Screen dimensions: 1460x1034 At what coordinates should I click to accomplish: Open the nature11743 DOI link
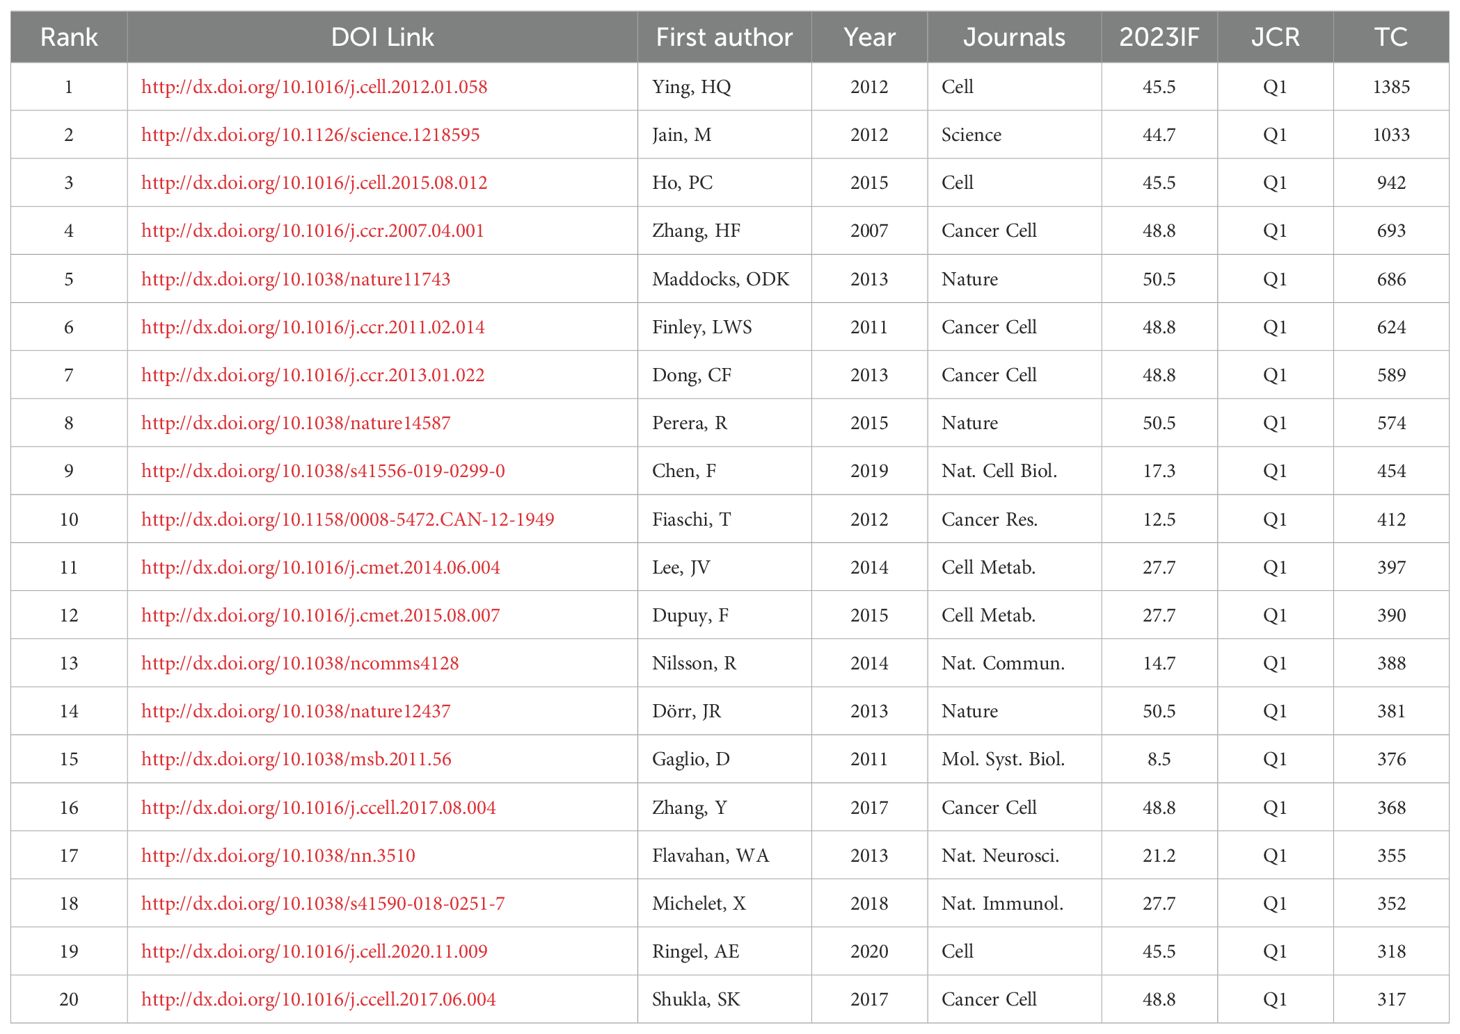point(296,279)
